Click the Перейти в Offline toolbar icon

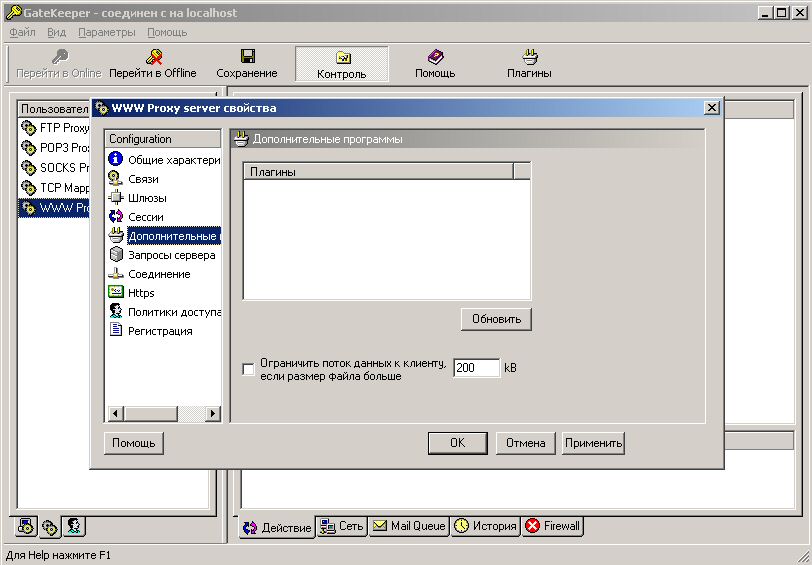pos(154,56)
